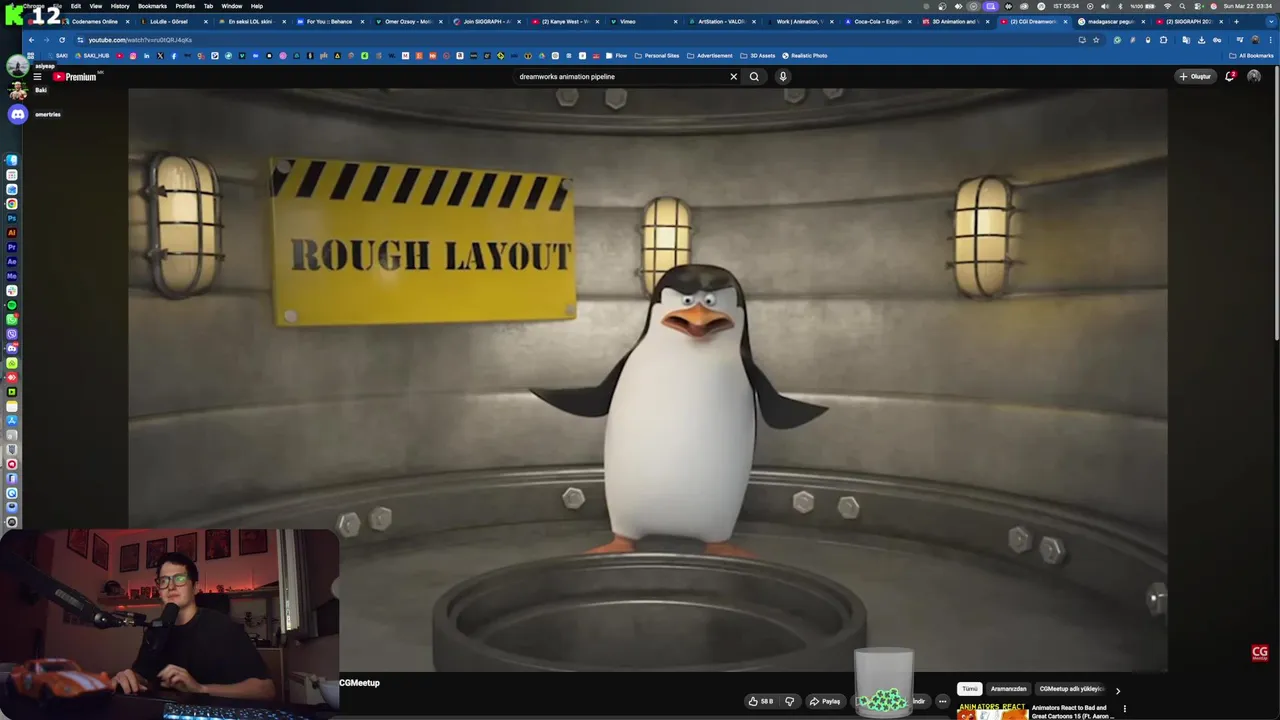Dislike the video with thumbs-down

pyautogui.click(x=789, y=701)
